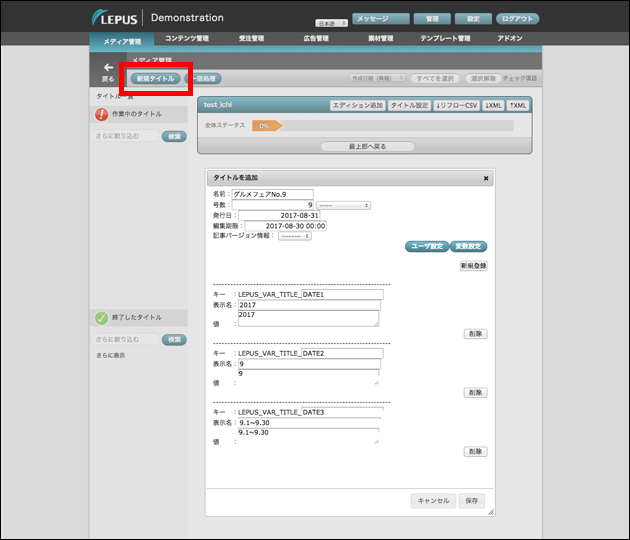
Task: Click the 表示名 field containing 9.1~9.30
Action: (309, 423)
